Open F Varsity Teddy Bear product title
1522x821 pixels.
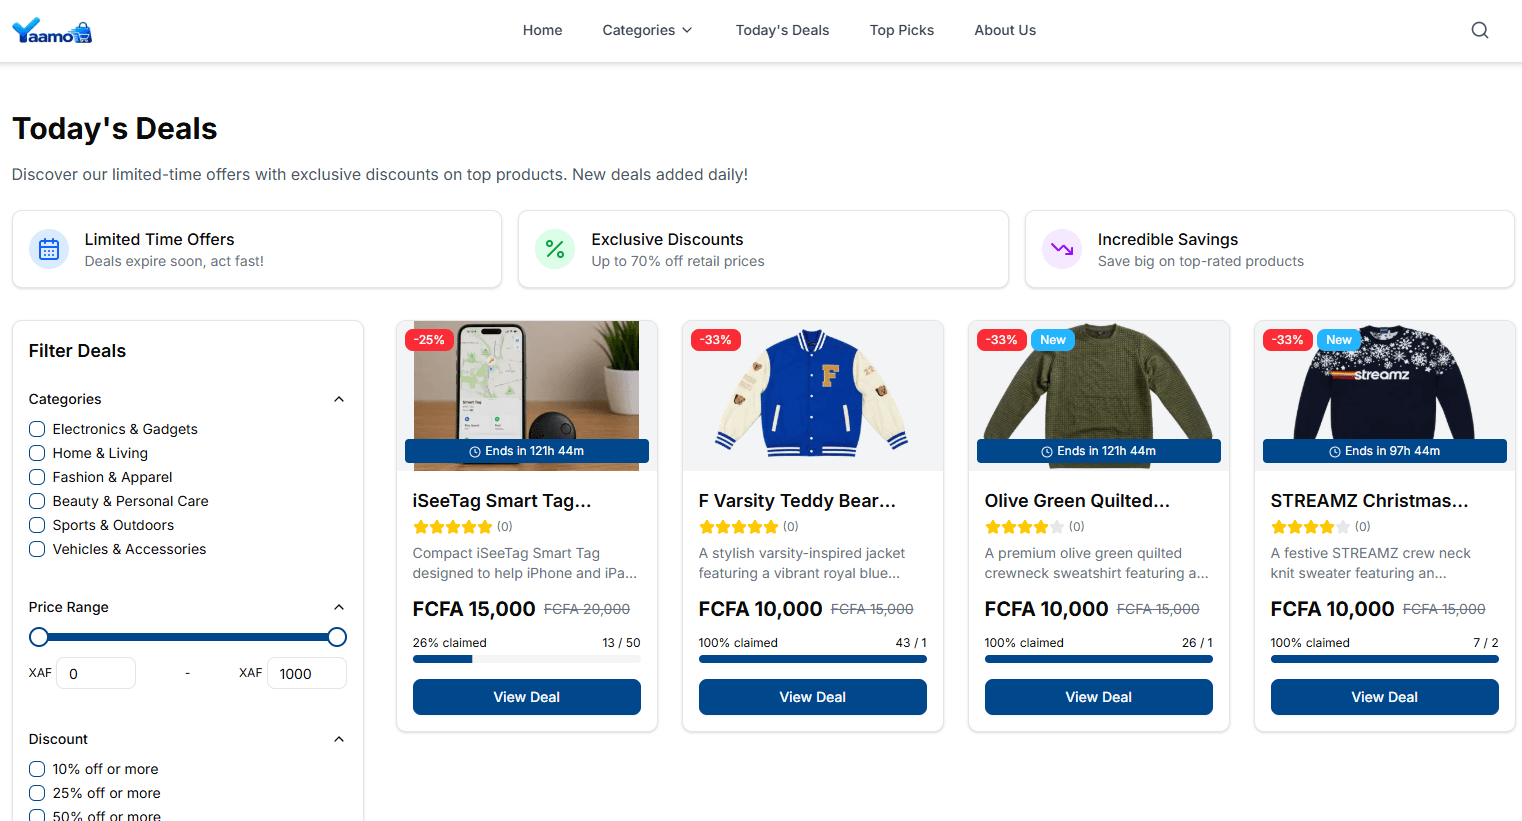[797, 501]
